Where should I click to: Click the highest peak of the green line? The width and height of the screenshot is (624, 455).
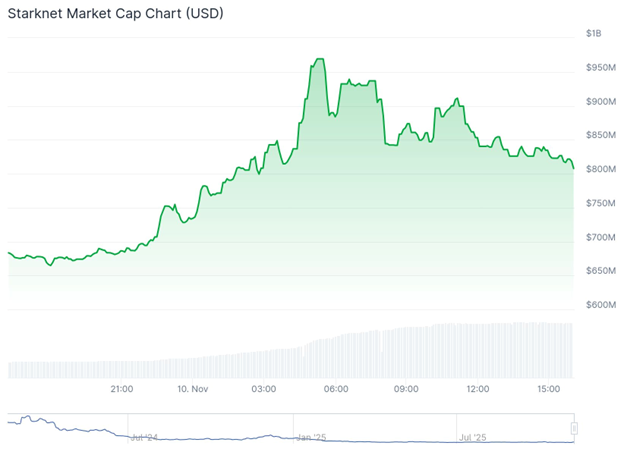click(319, 60)
